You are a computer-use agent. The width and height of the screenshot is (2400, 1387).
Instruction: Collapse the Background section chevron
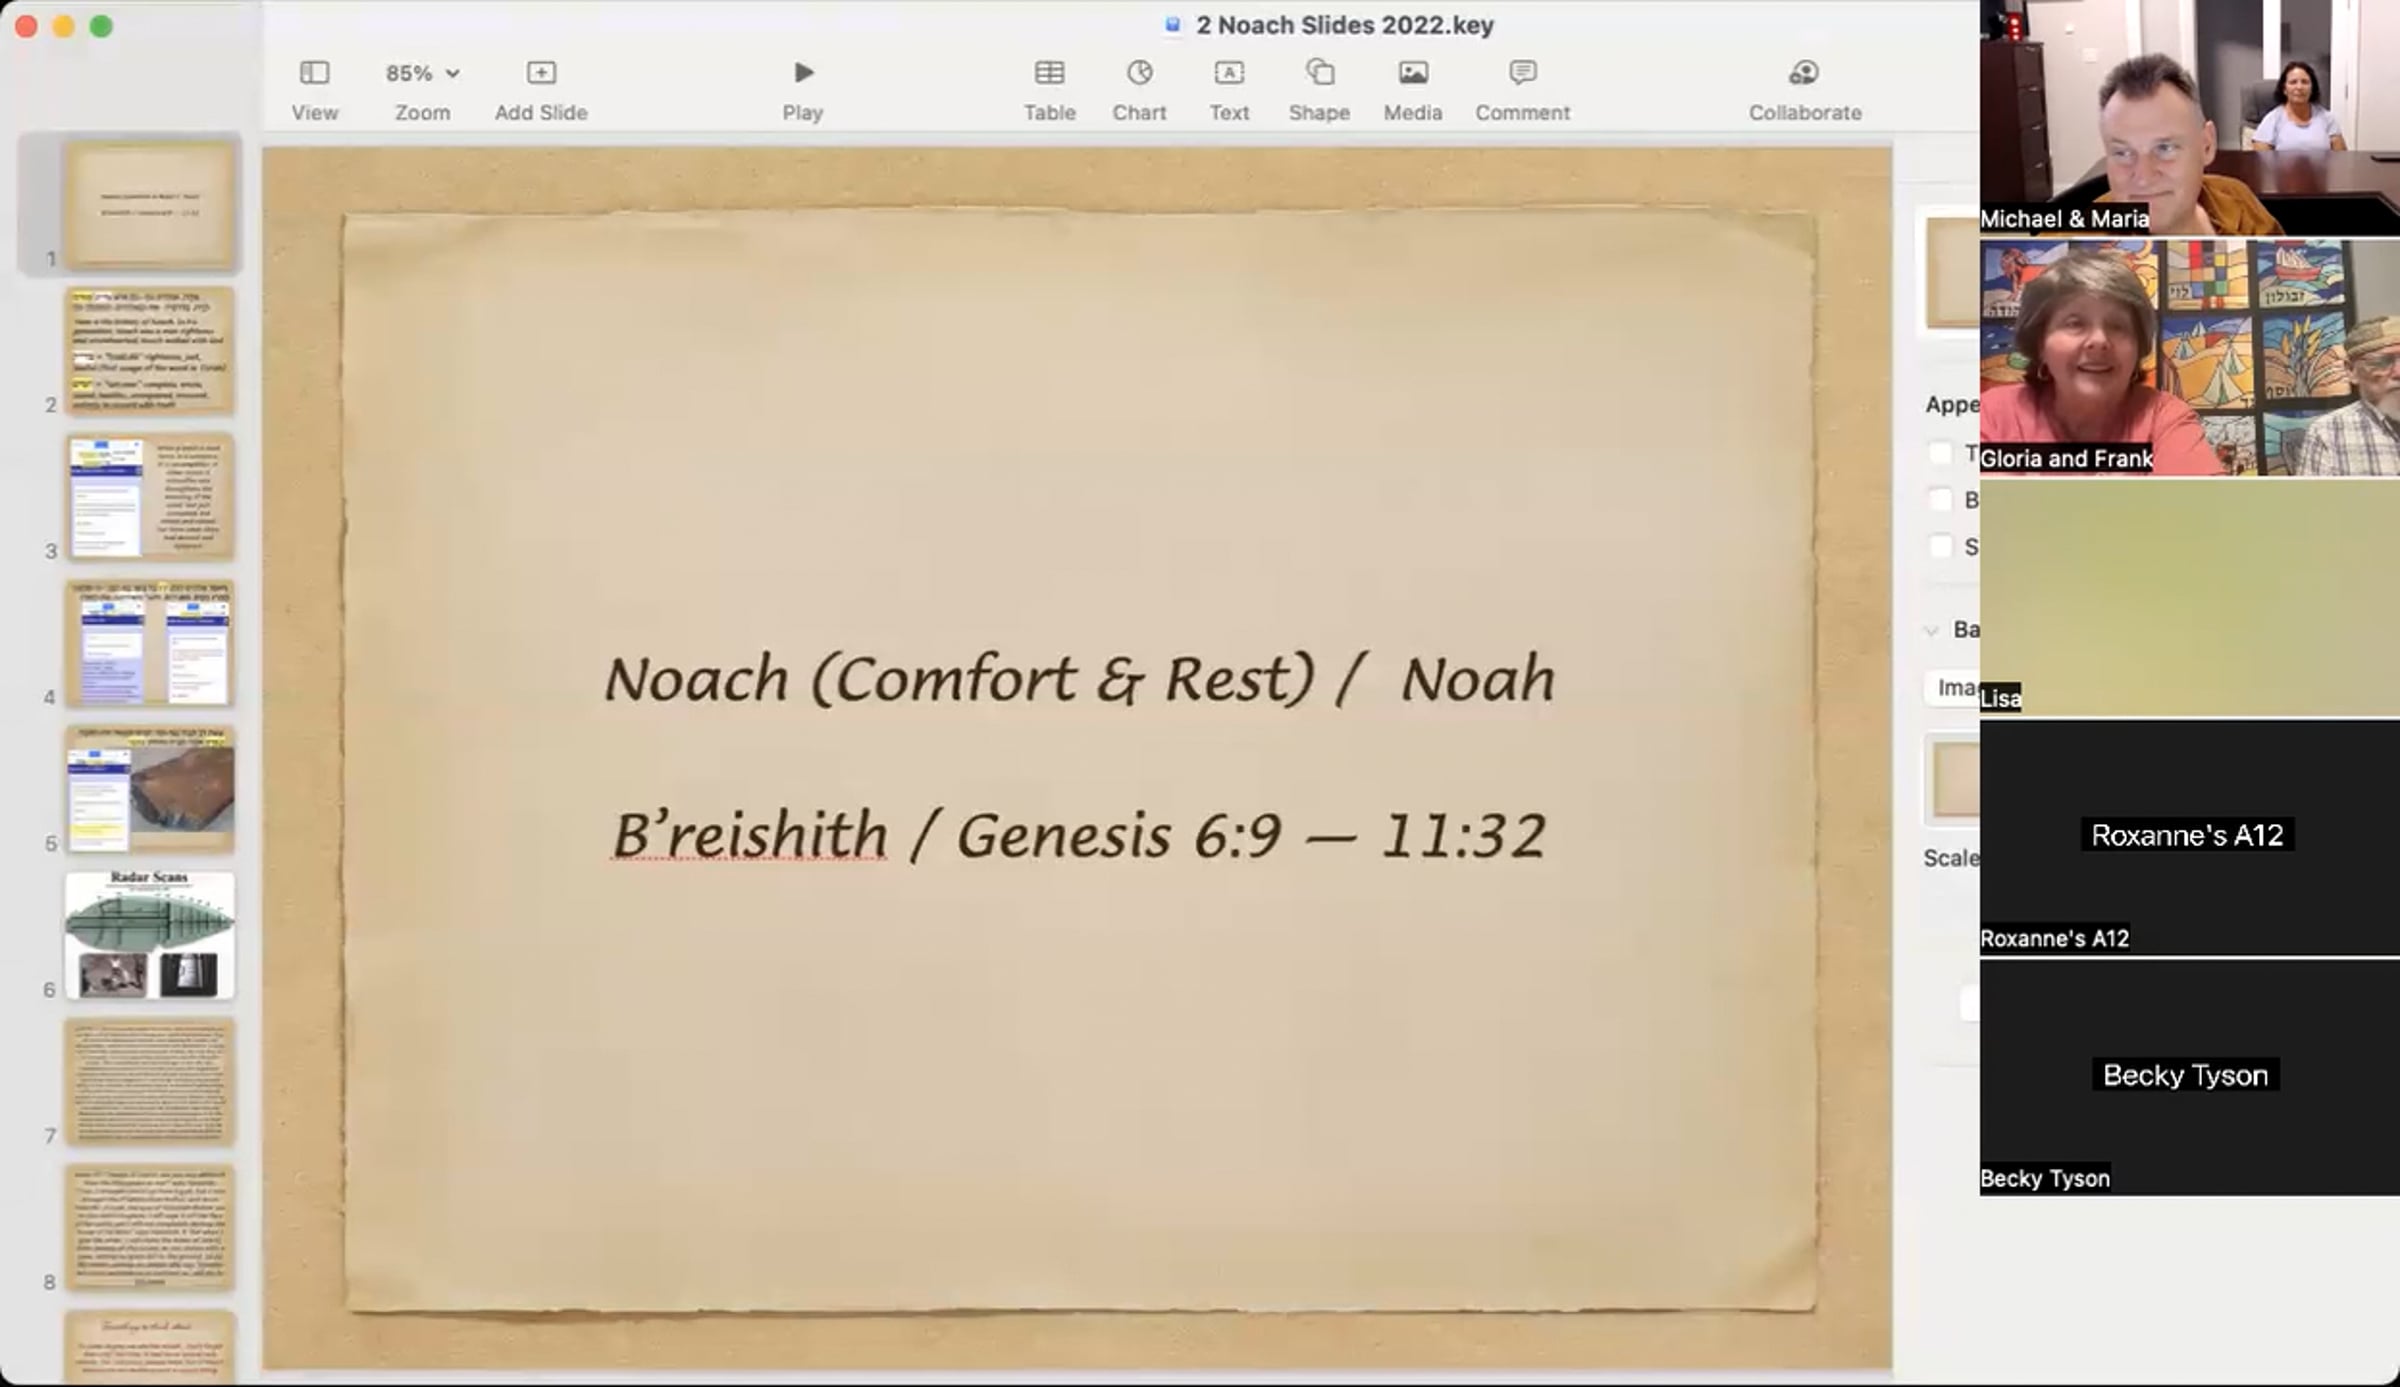coord(1932,630)
